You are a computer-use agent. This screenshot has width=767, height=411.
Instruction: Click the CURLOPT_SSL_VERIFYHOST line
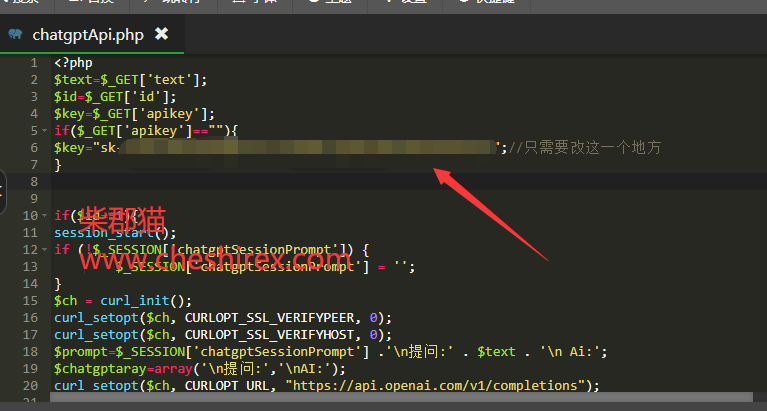click(223, 335)
